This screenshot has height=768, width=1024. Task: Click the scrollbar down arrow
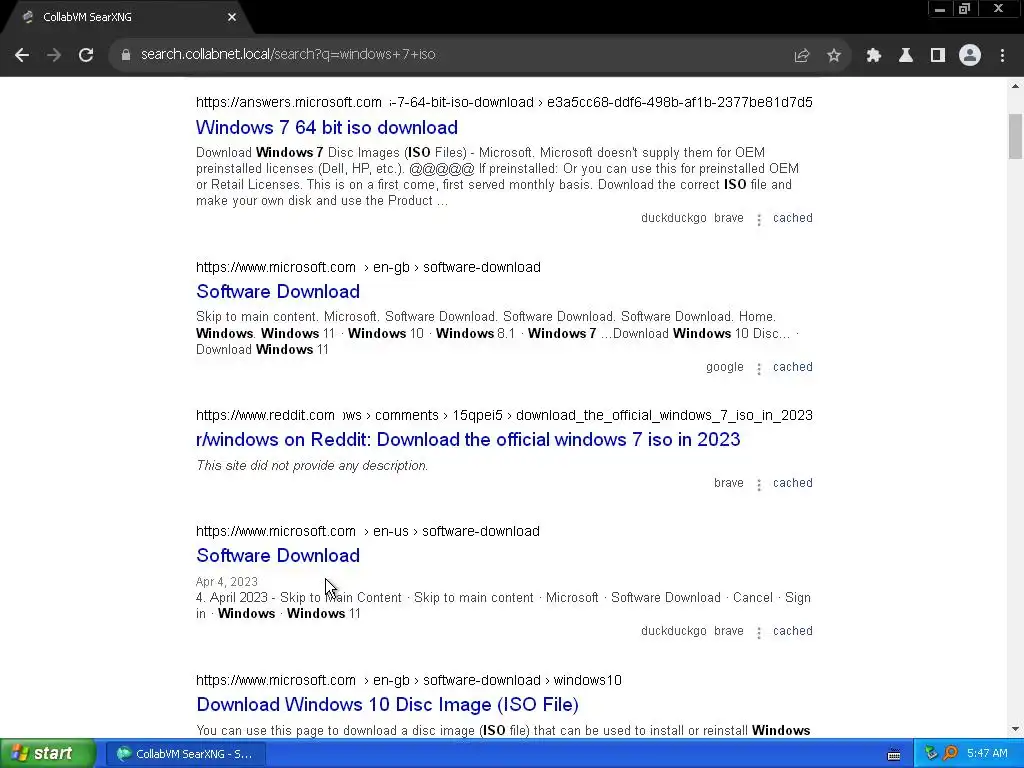pos(1015,729)
